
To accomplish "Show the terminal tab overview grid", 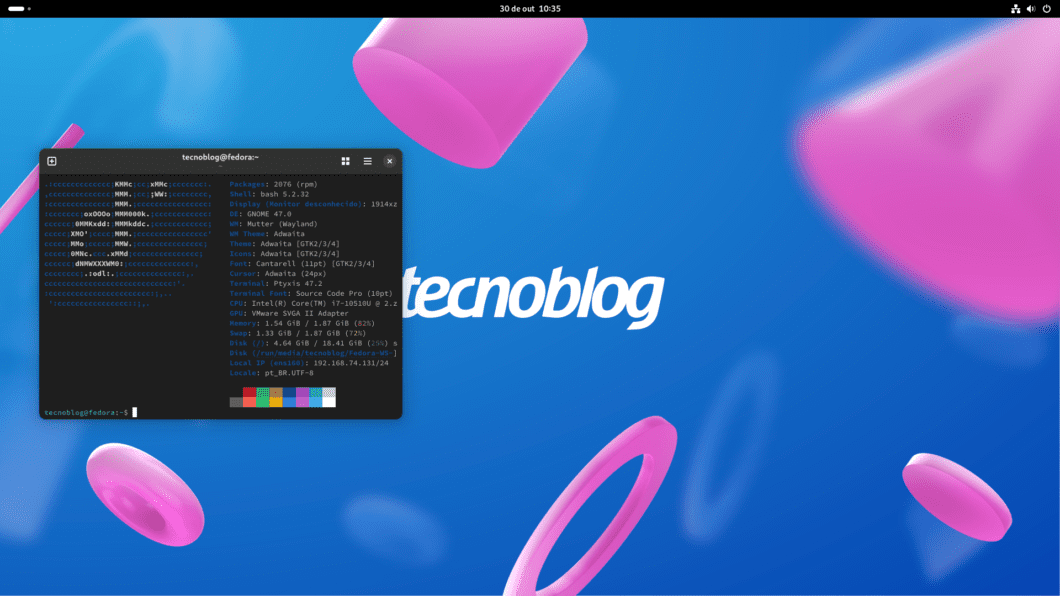I will (x=345, y=161).
